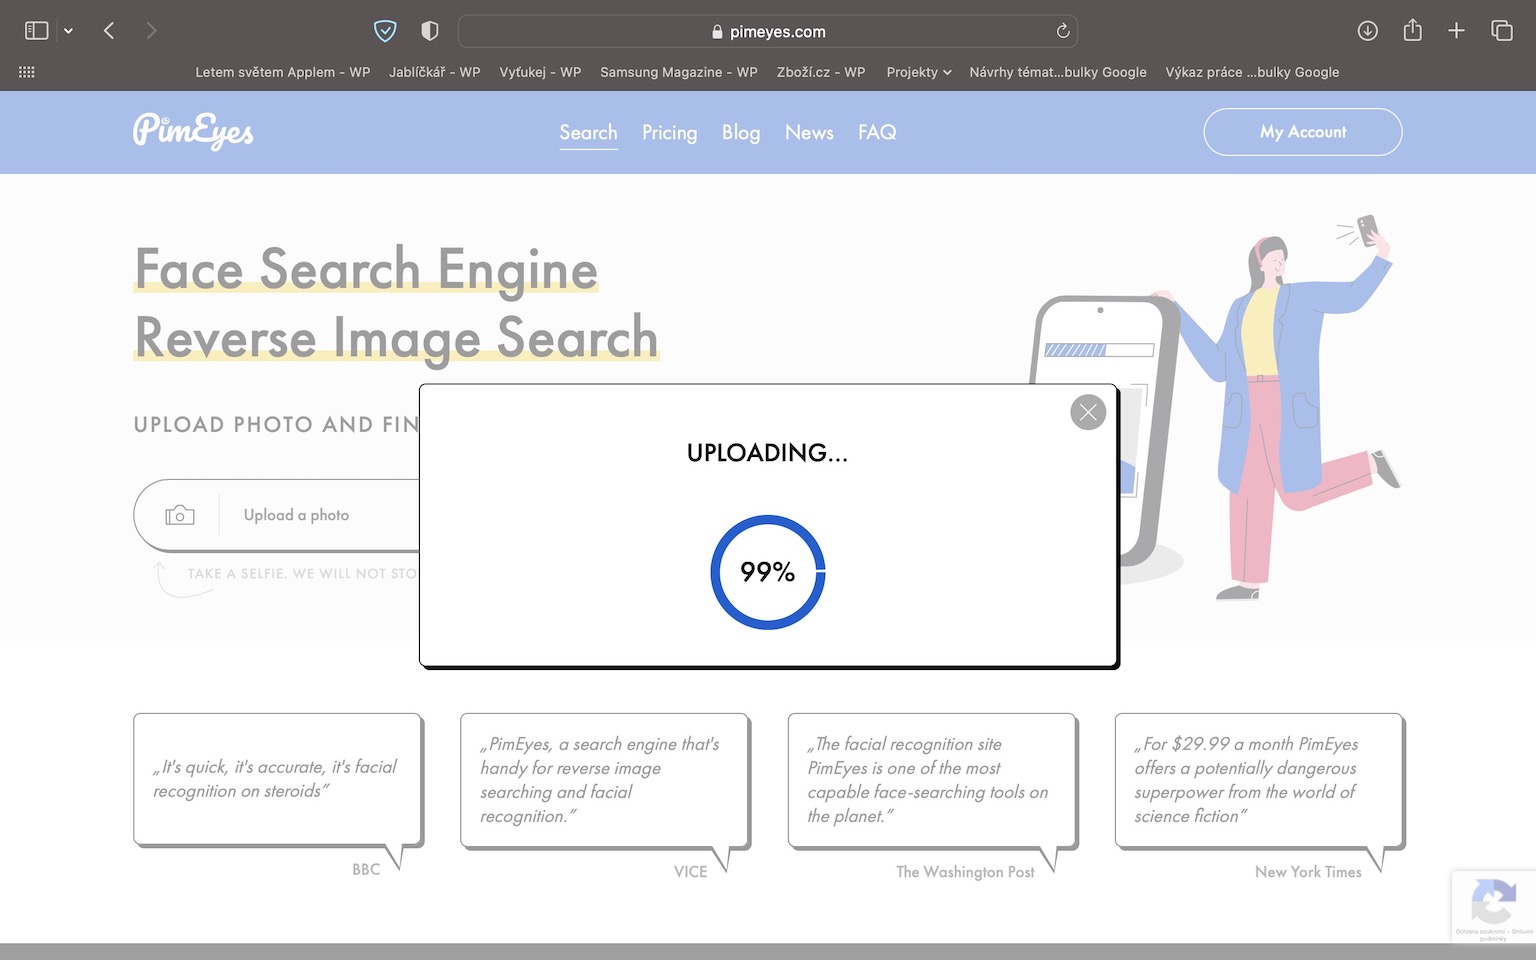Viewport: 1536px width, 960px height.
Task: Click the half-shaded shield privacy report icon
Action: tap(430, 31)
